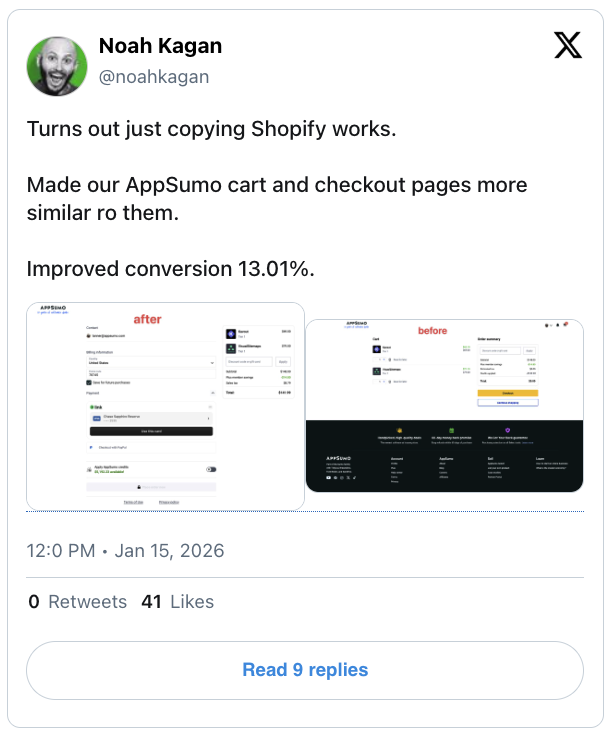Click the cart icon in the before screenshot
This screenshot has width=612, height=738.
click(x=567, y=324)
